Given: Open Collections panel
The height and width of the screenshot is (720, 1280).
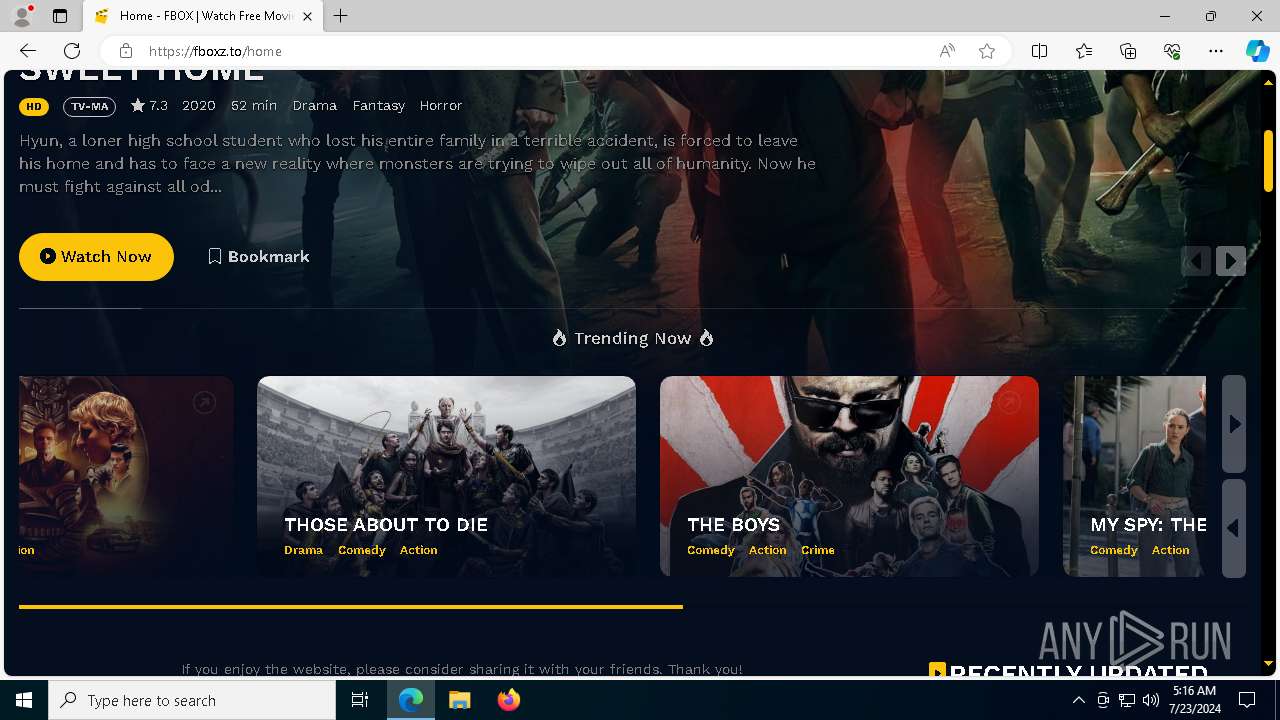Looking at the screenshot, I should (x=1128, y=51).
